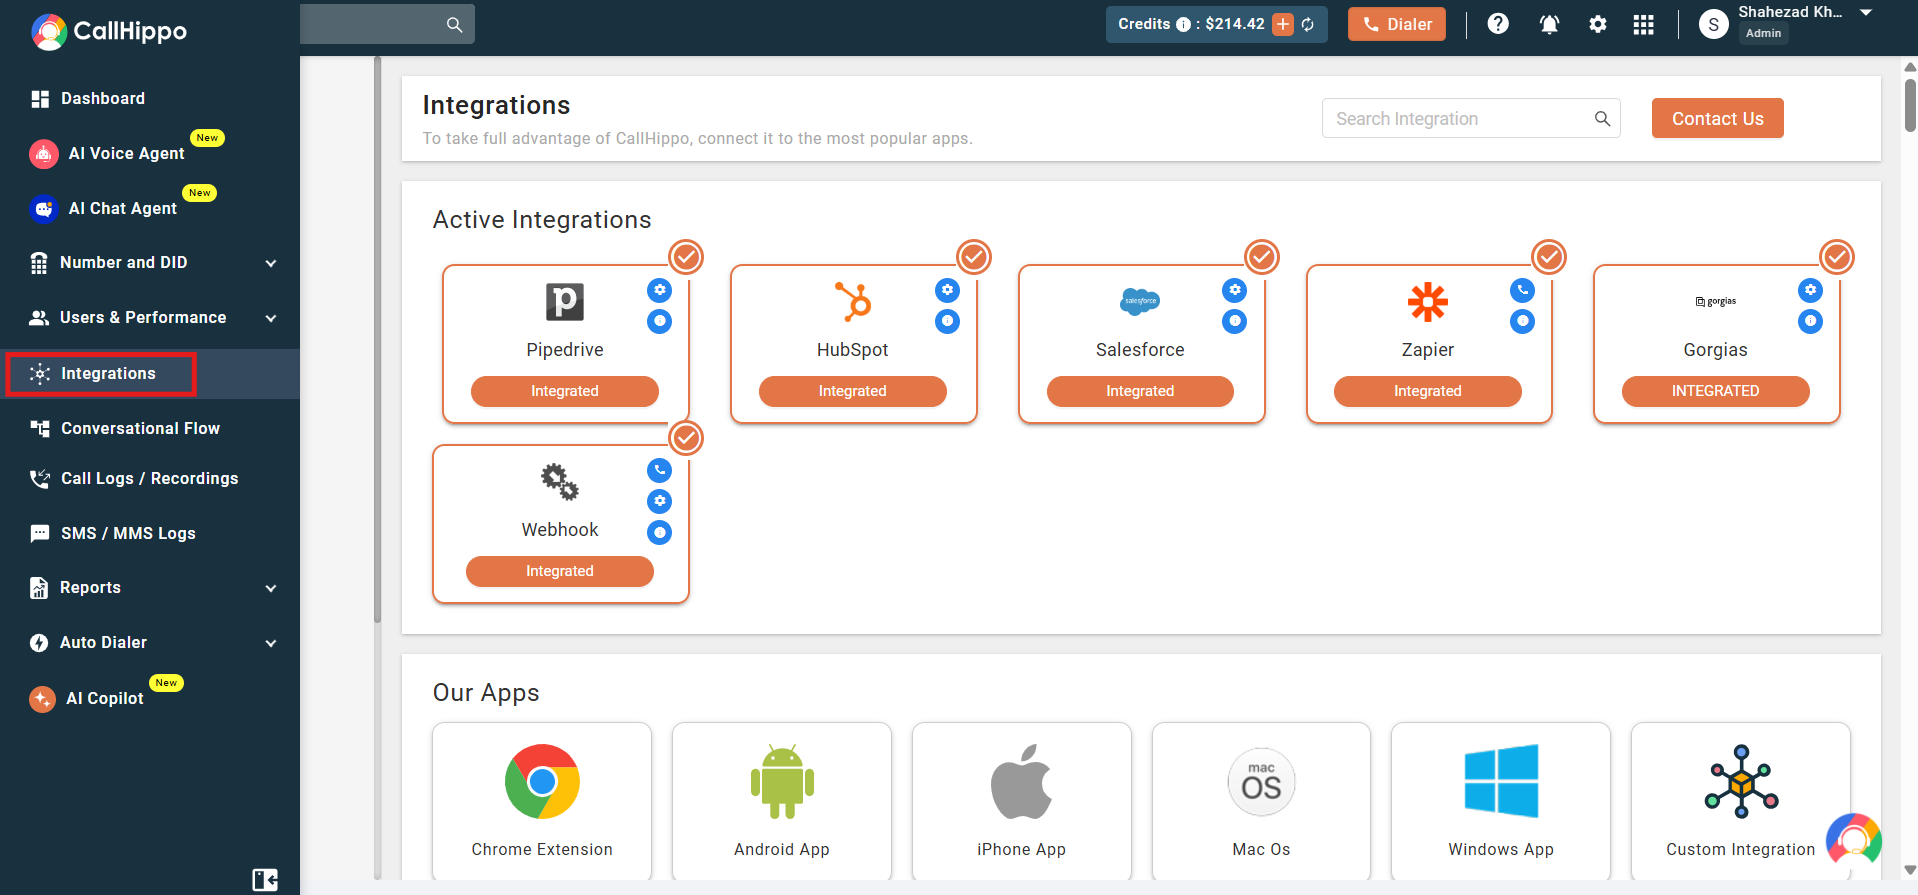Click the top search magnifier icon

[454, 24]
